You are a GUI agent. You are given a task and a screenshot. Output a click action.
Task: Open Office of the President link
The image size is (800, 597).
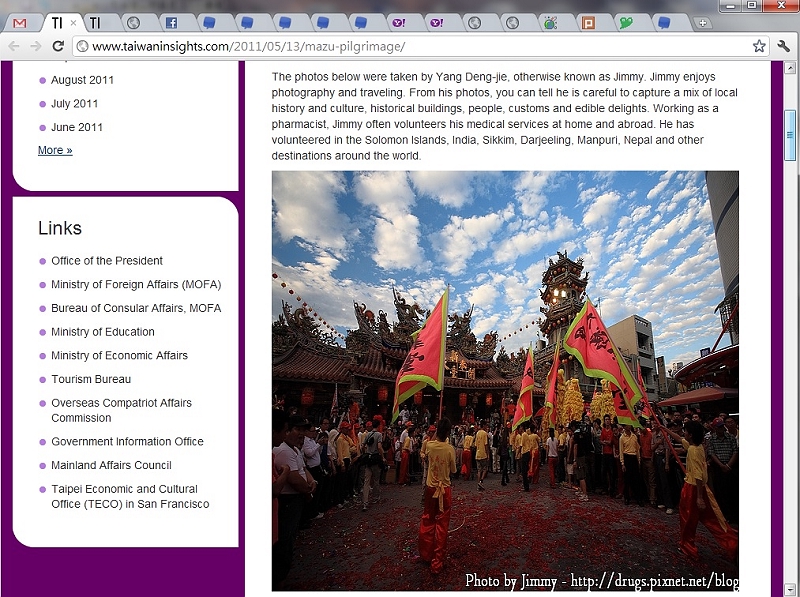[107, 261]
